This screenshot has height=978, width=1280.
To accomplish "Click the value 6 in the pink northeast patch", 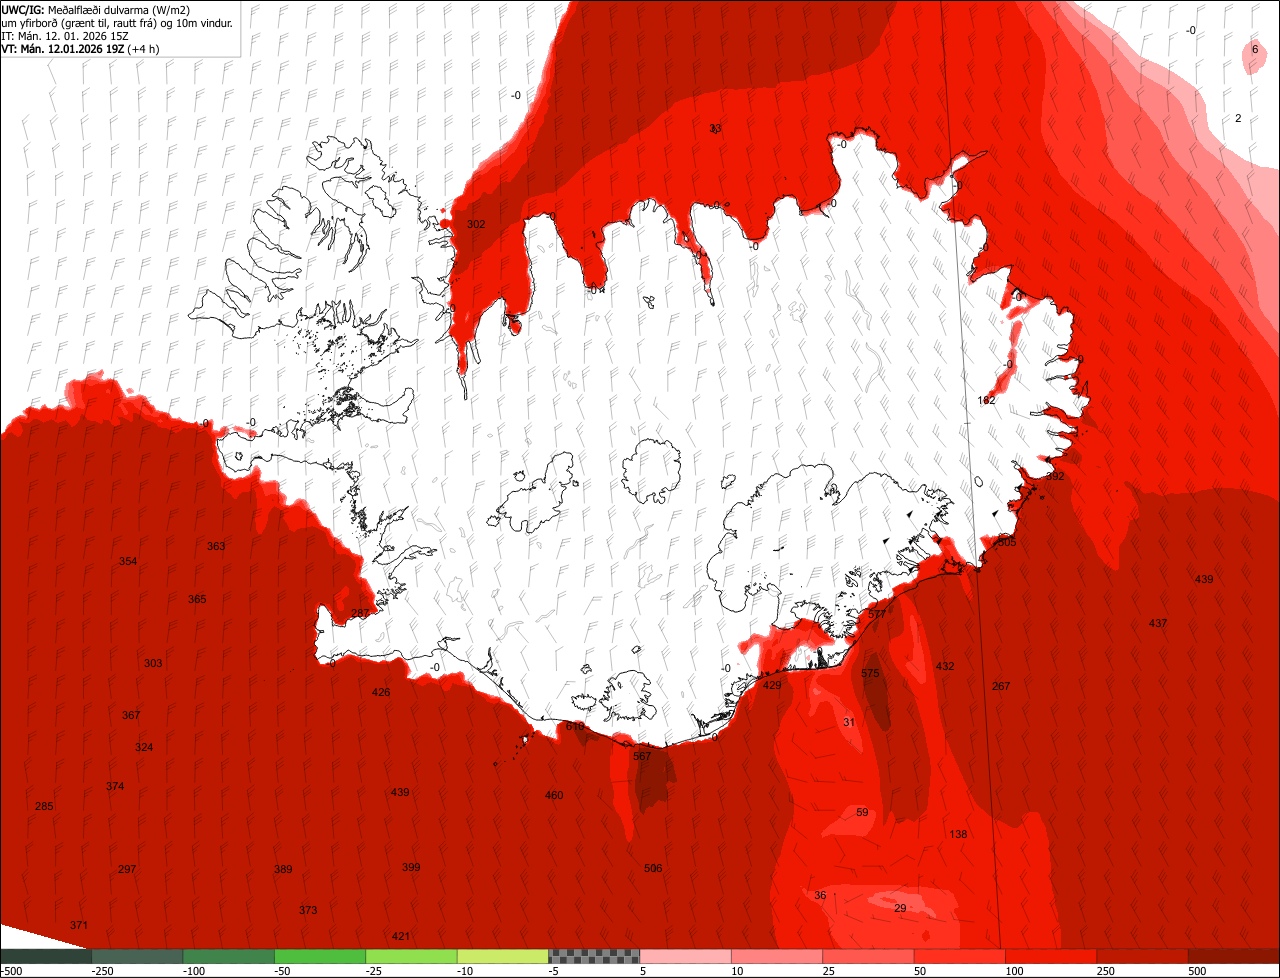I will coord(1255,49).
